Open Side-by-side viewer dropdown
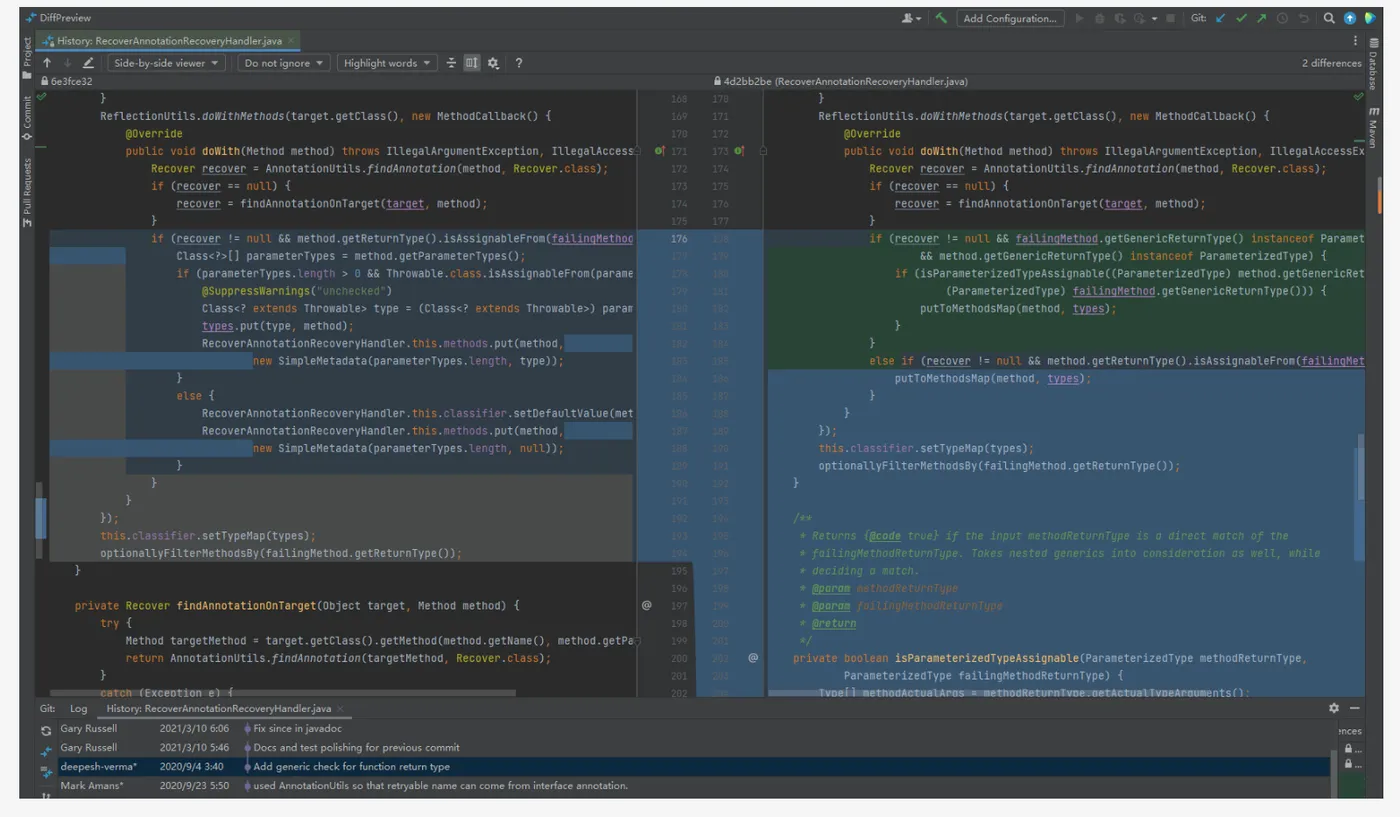 (x=166, y=63)
